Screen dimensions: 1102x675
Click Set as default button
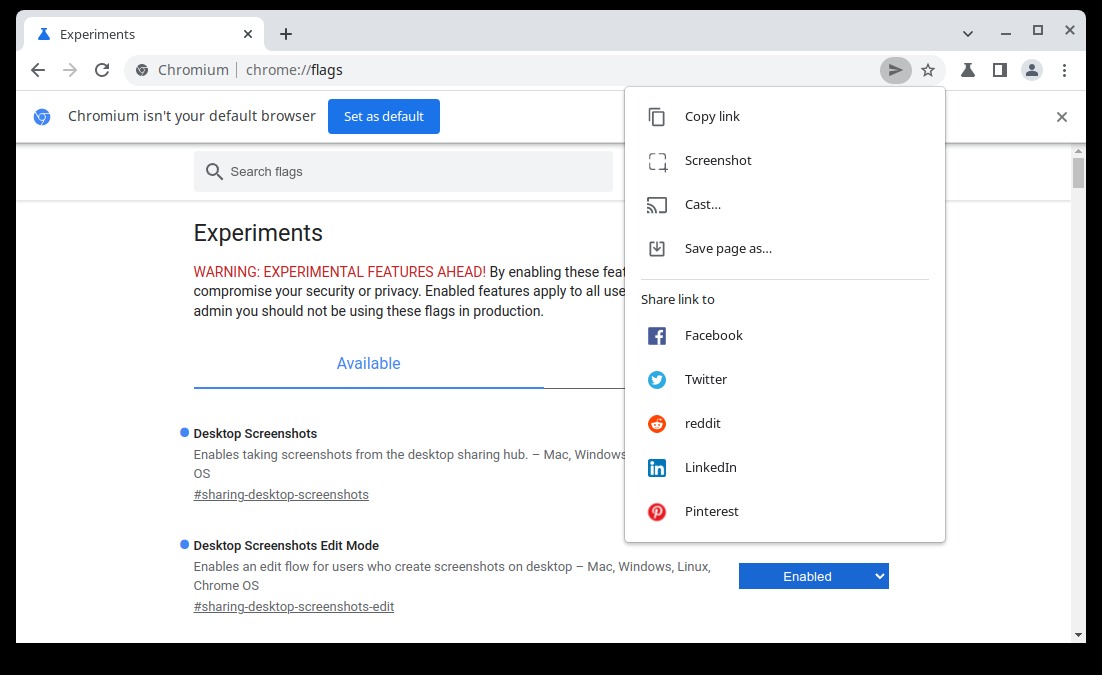383,117
